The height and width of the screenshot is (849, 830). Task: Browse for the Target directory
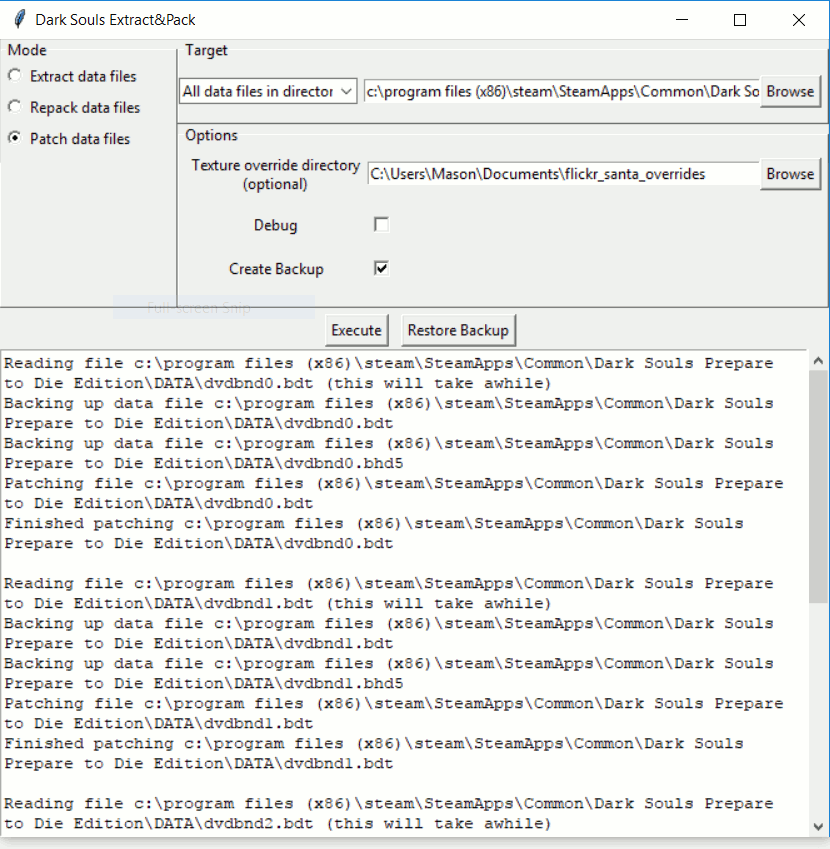click(790, 91)
